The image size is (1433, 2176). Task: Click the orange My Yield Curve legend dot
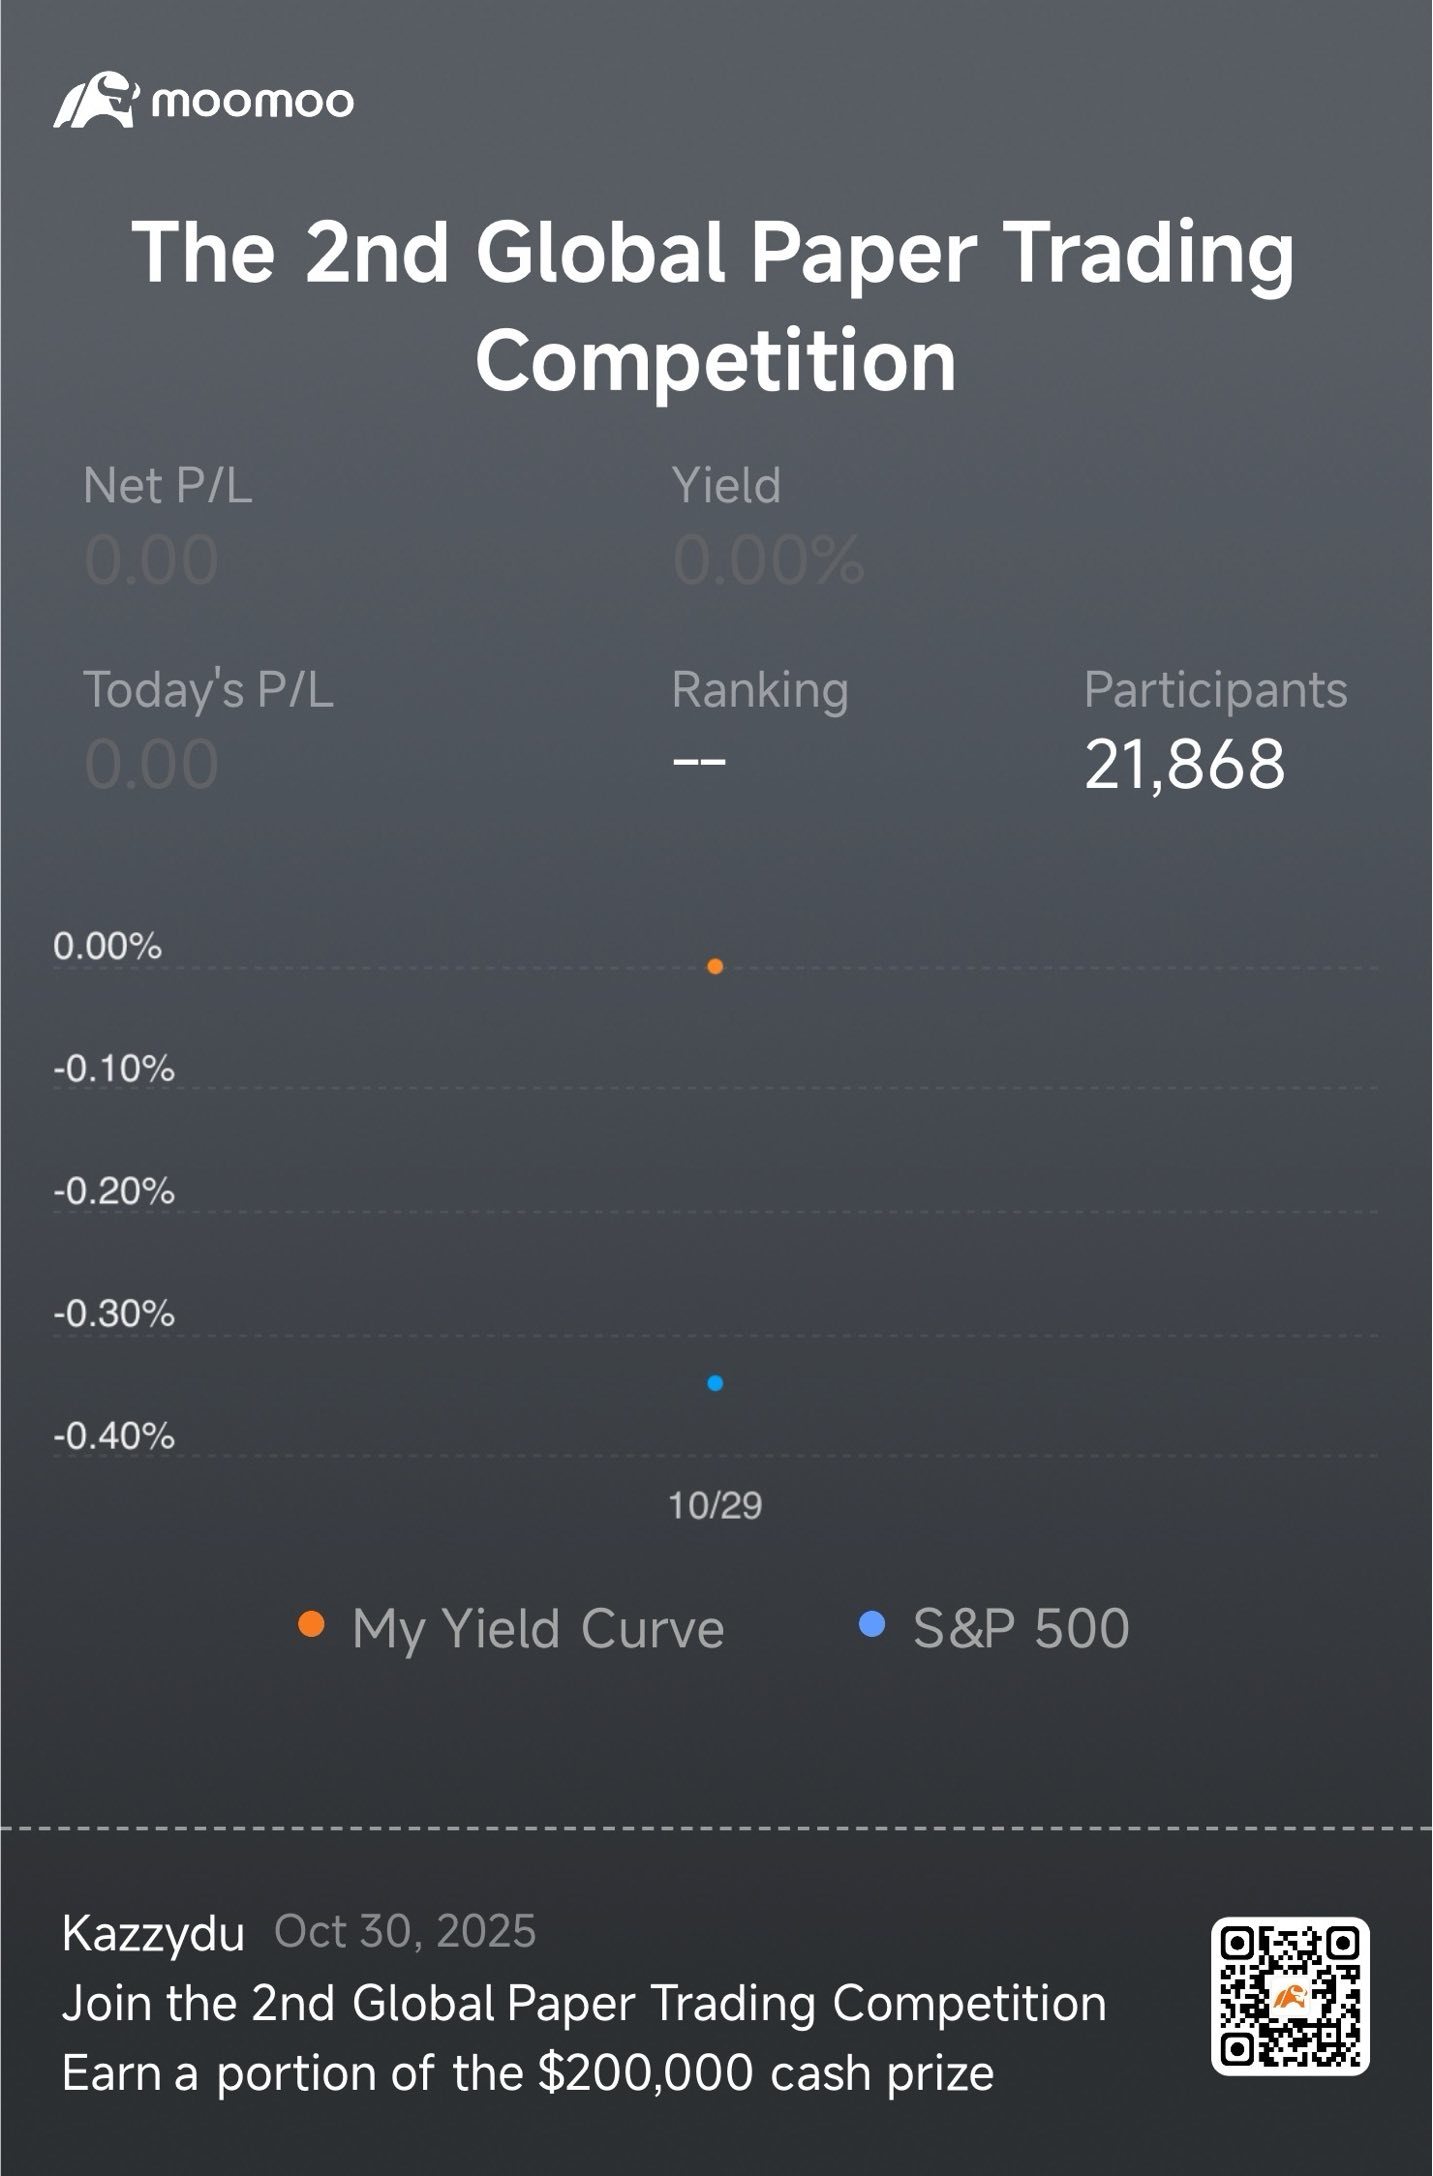tap(312, 1625)
